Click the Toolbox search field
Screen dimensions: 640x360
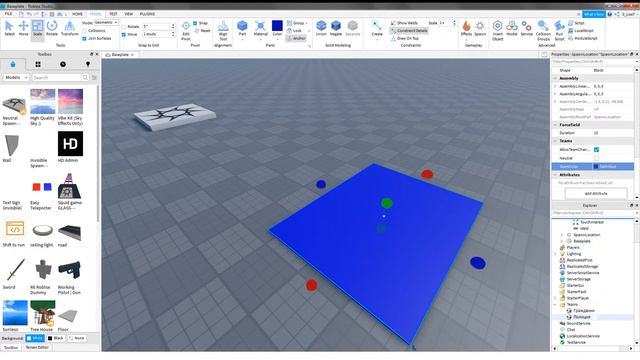(57, 77)
